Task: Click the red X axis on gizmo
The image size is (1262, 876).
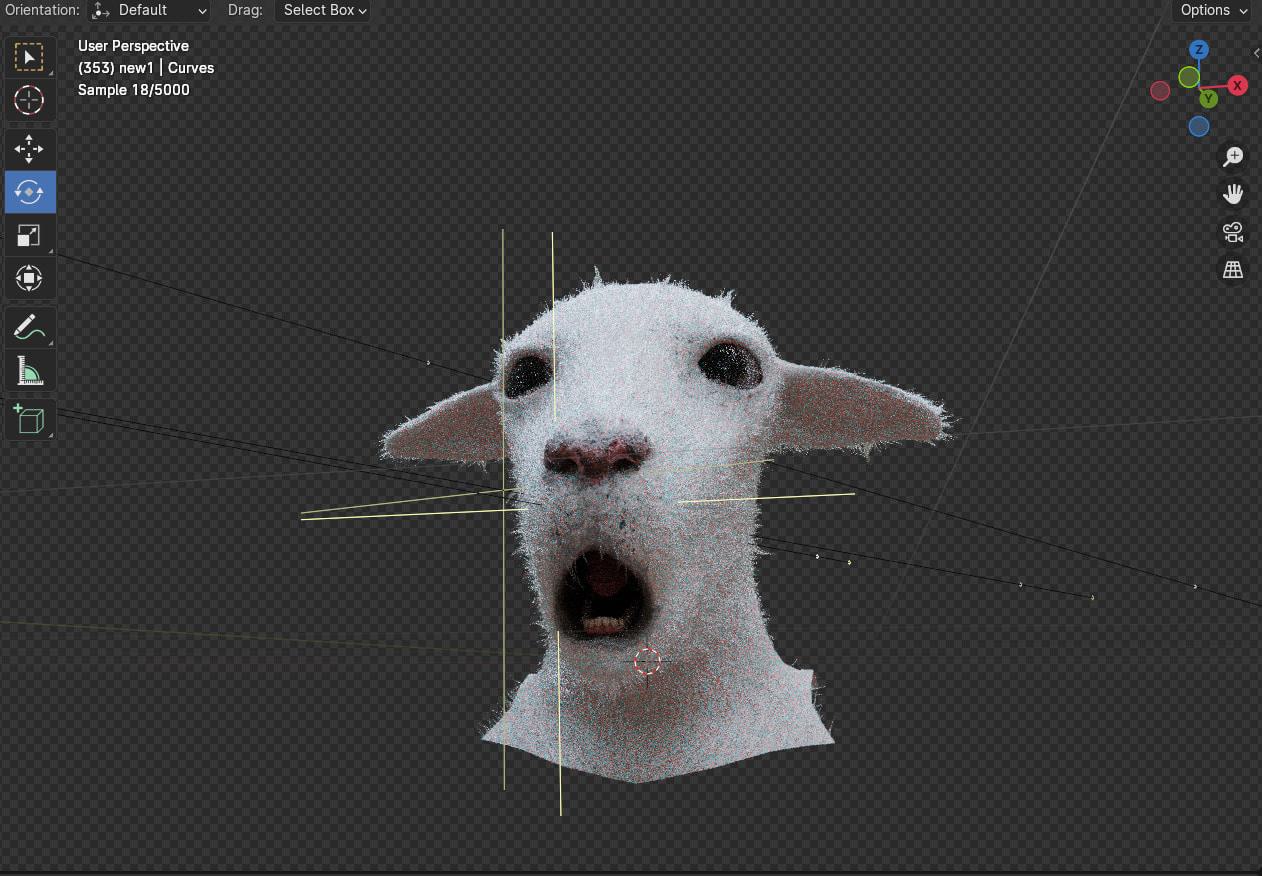Action: coord(1237,86)
